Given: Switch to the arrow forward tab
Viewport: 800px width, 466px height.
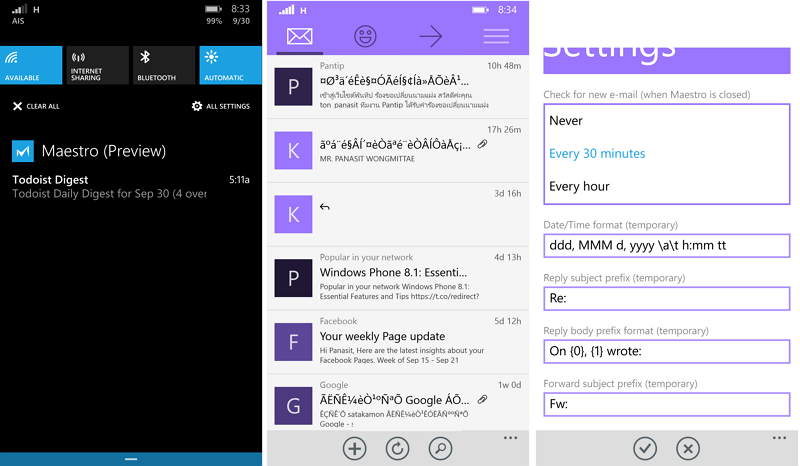Looking at the screenshot, I should click(x=431, y=36).
